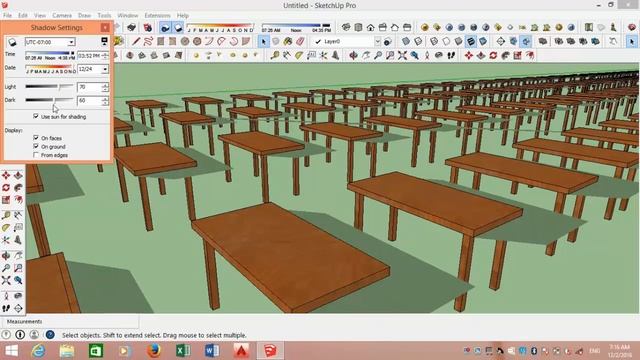Click the Light value field showing 70
The height and width of the screenshot is (360, 640).
coord(89,87)
